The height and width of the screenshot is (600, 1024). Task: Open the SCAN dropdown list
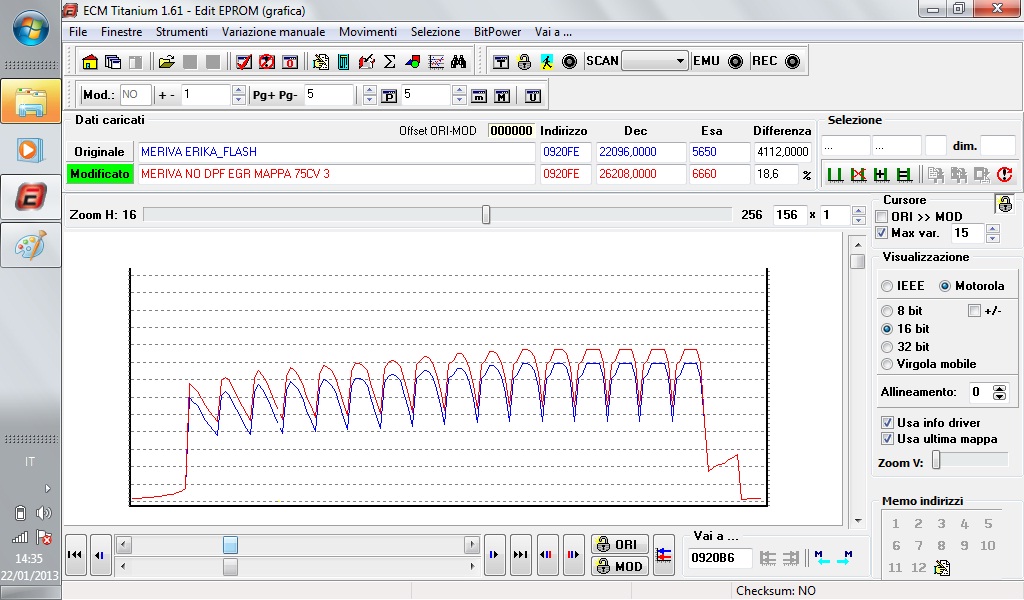pyautogui.click(x=680, y=61)
